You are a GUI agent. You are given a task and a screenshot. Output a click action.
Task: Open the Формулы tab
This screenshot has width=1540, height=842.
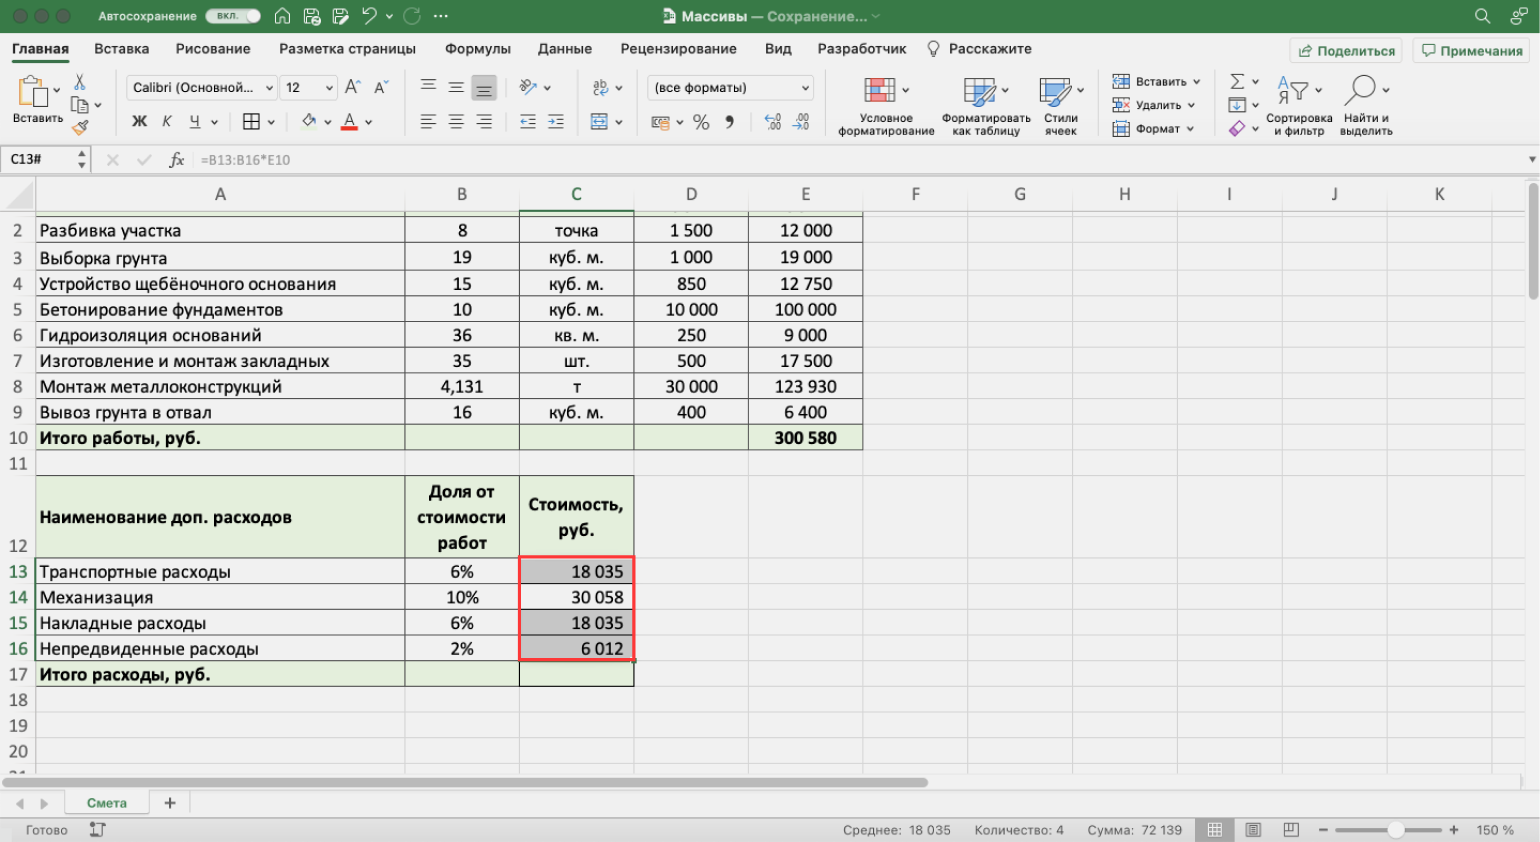478,49
